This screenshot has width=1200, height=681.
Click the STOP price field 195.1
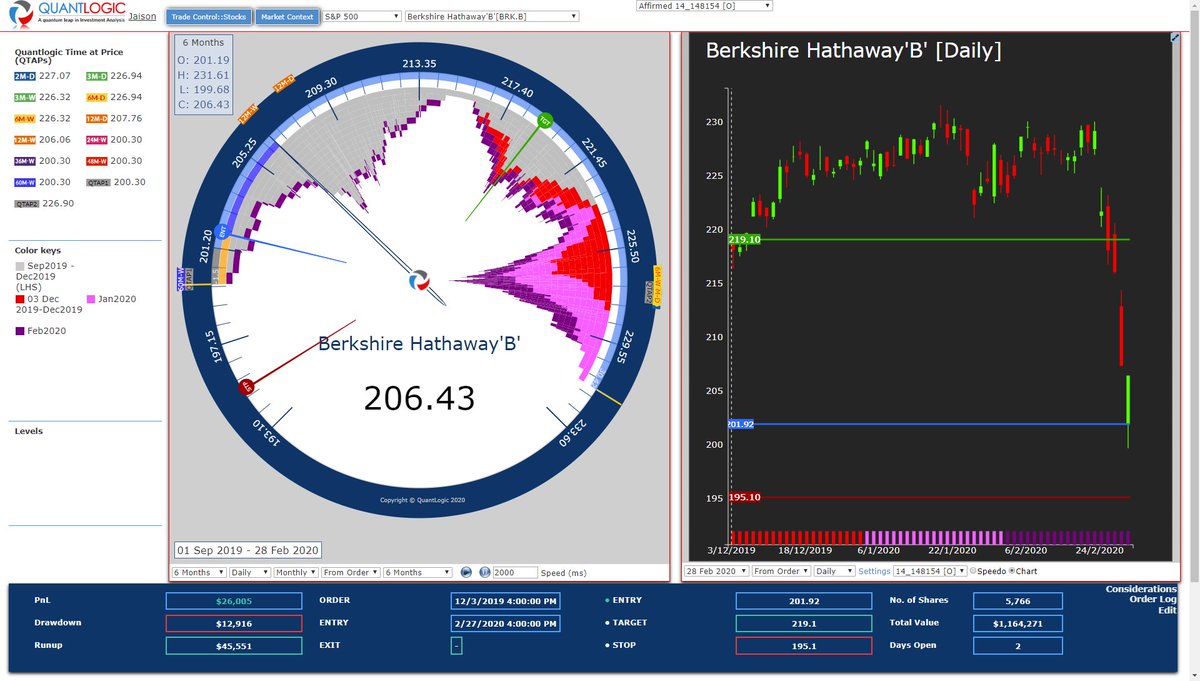[x=803, y=646]
